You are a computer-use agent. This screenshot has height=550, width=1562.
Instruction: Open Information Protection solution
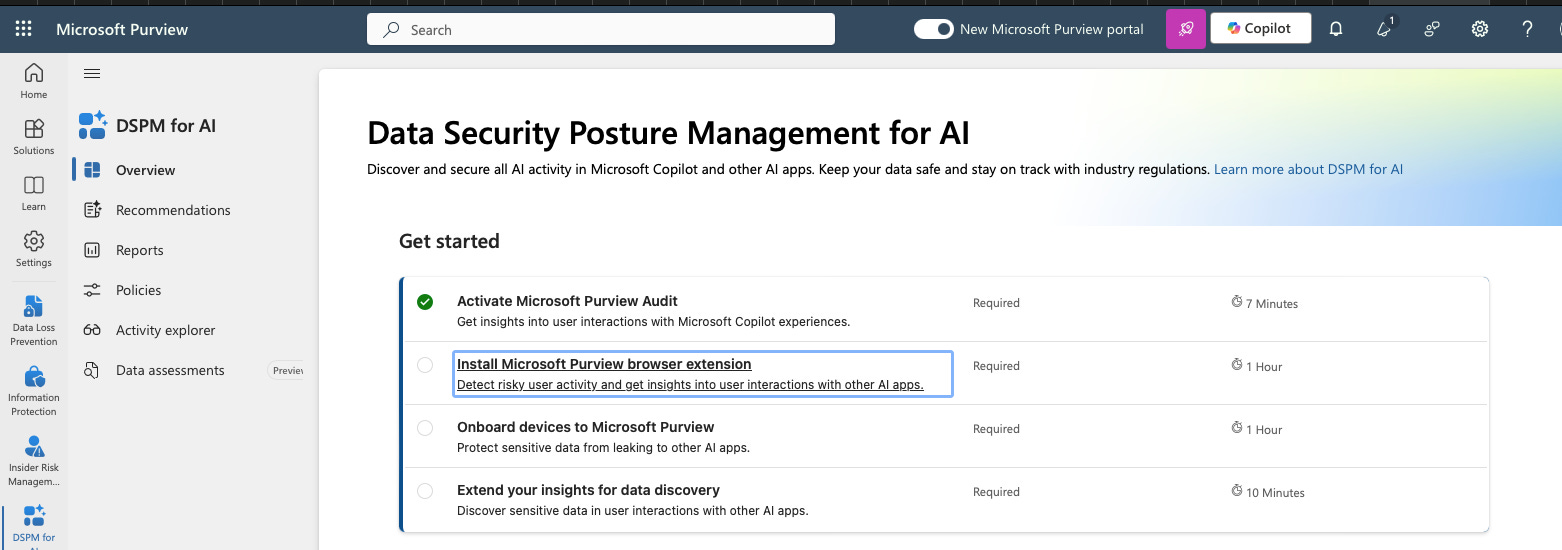click(34, 390)
